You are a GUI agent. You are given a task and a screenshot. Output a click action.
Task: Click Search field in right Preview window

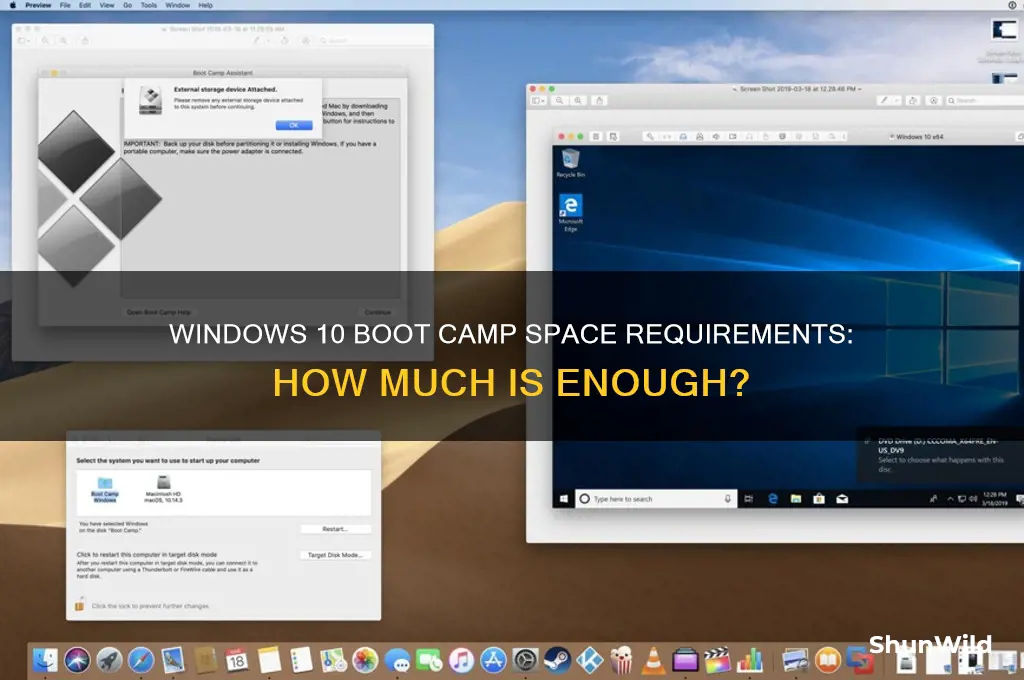[x=984, y=101]
